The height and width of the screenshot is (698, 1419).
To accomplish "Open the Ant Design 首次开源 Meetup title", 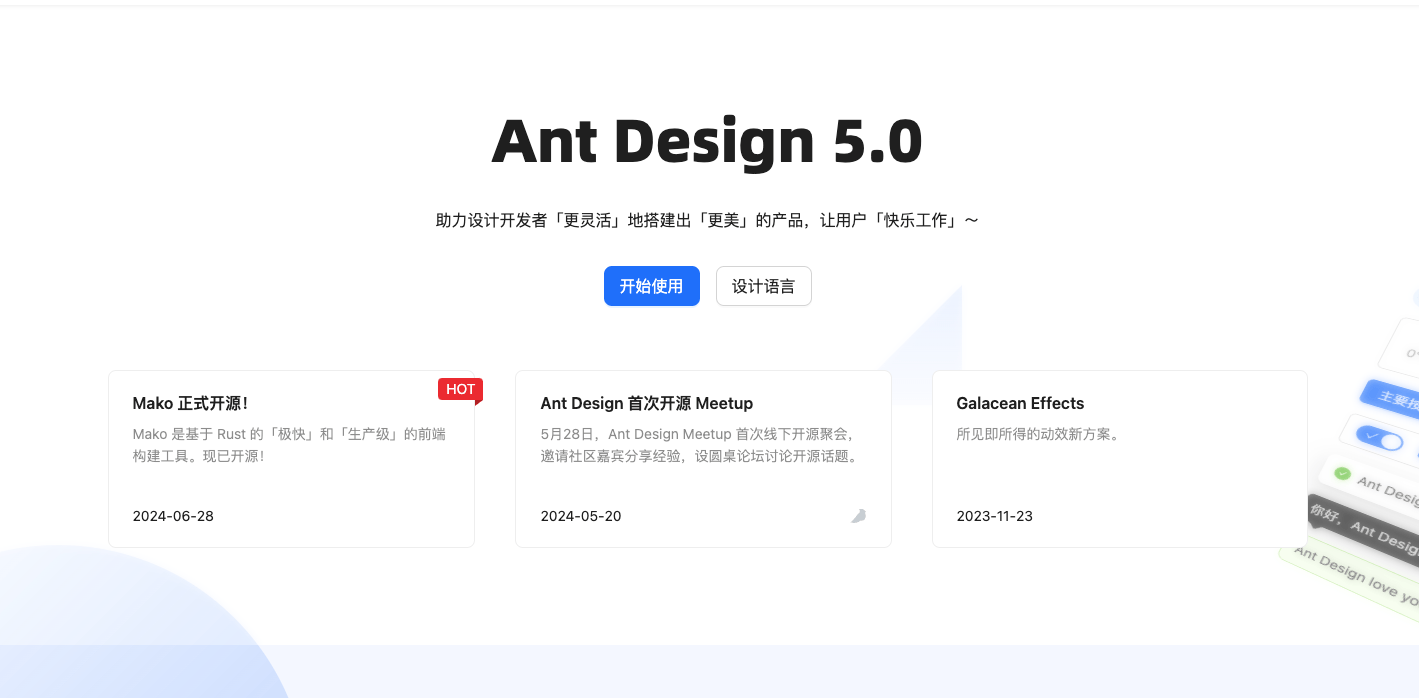I will click(x=647, y=403).
